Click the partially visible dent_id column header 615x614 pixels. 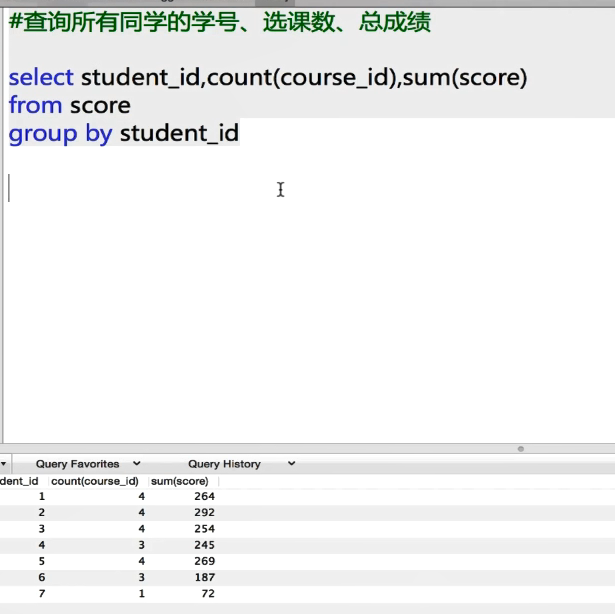19,481
